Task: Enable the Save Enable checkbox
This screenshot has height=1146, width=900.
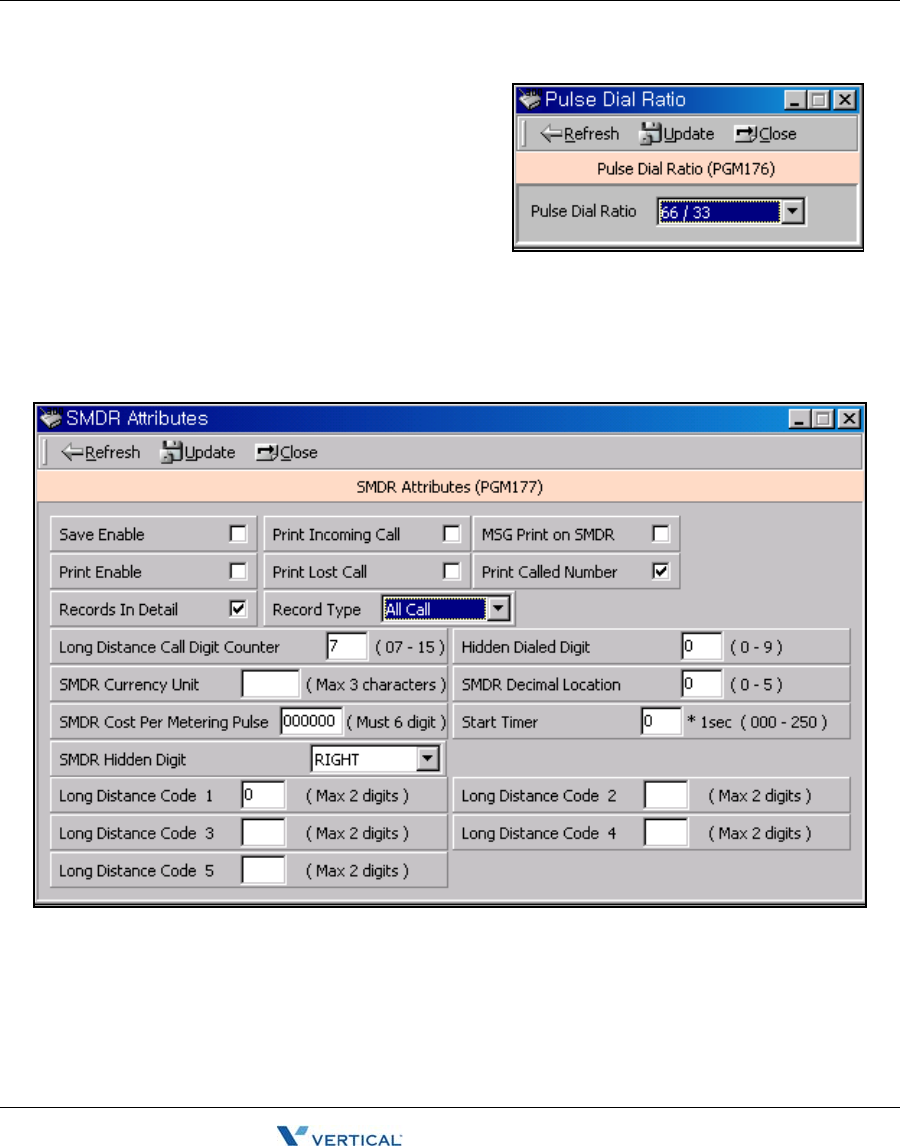Action: pyautogui.click(x=238, y=534)
